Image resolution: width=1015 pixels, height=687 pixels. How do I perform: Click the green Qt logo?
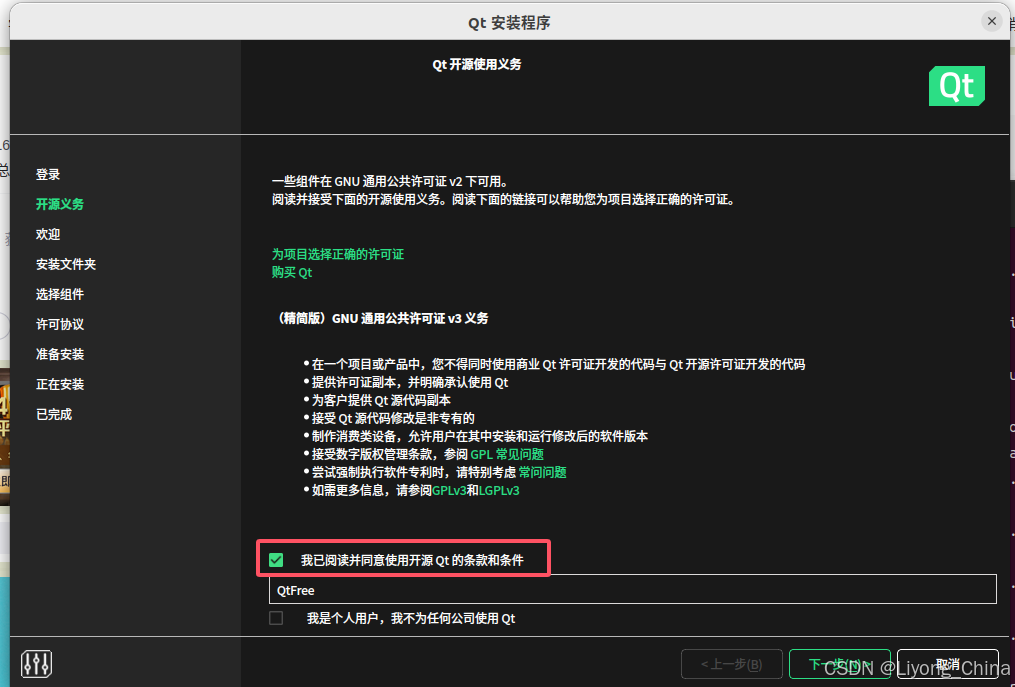[957, 85]
